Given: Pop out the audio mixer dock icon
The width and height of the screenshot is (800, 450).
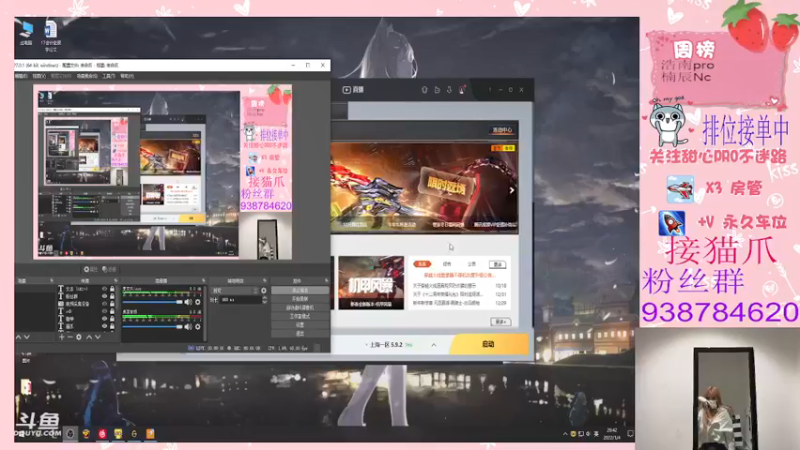Looking at the screenshot, I should click(x=204, y=281).
